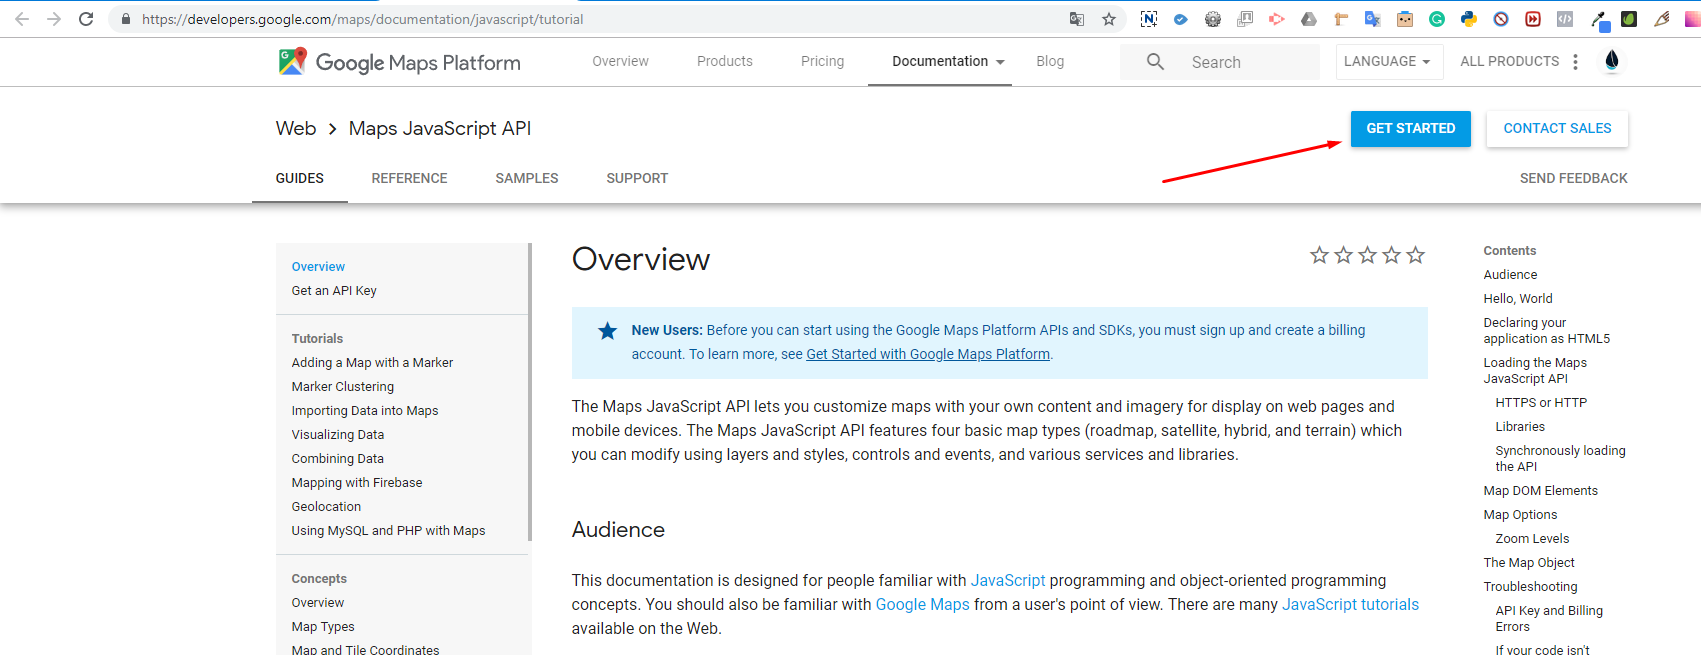Go back with the browser back arrow
This screenshot has height=655, width=1701.
click(22, 19)
